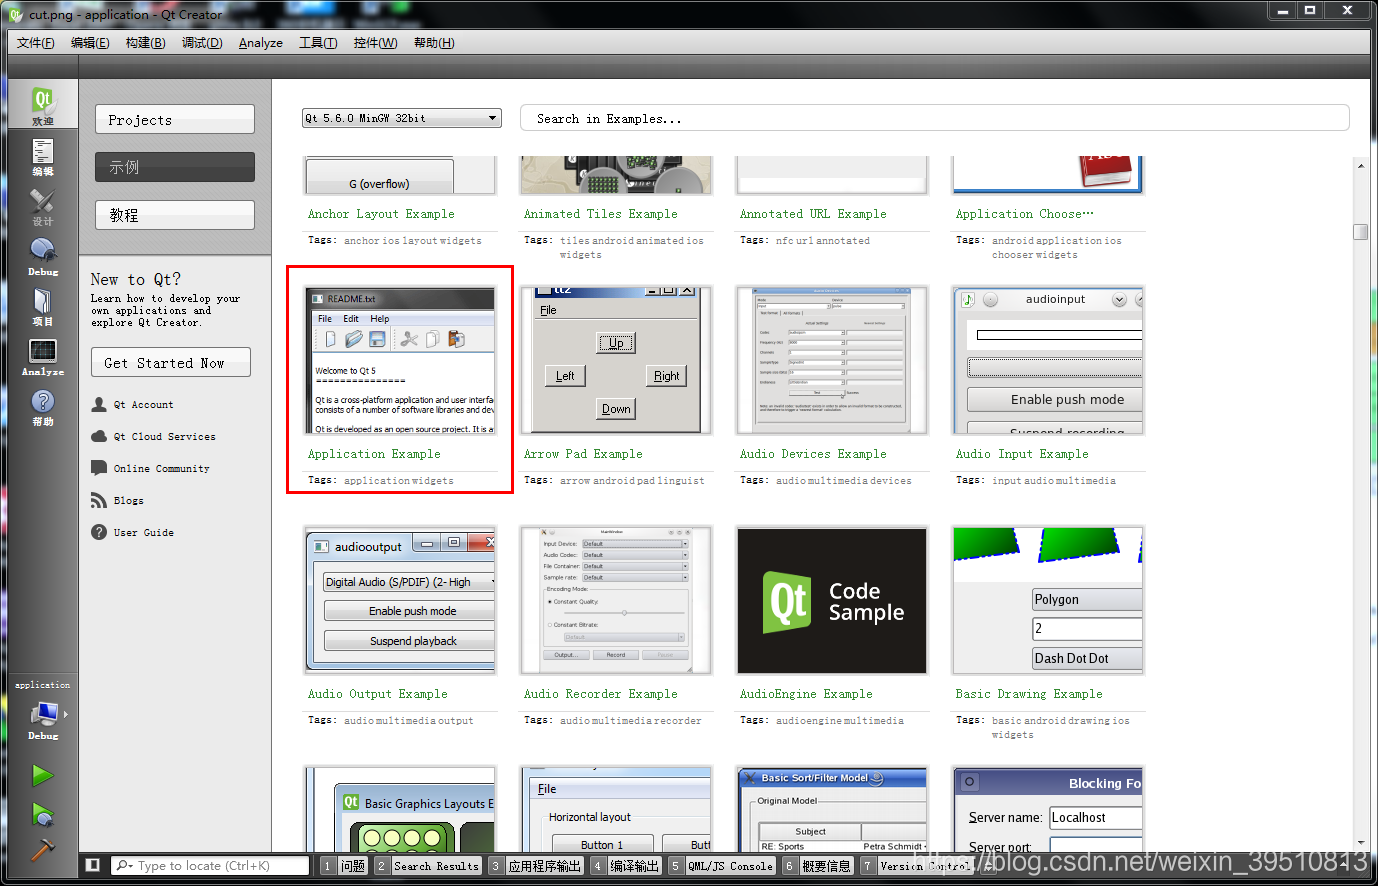Open the 文件(F) menu
The width and height of the screenshot is (1378, 886).
tap(36, 43)
